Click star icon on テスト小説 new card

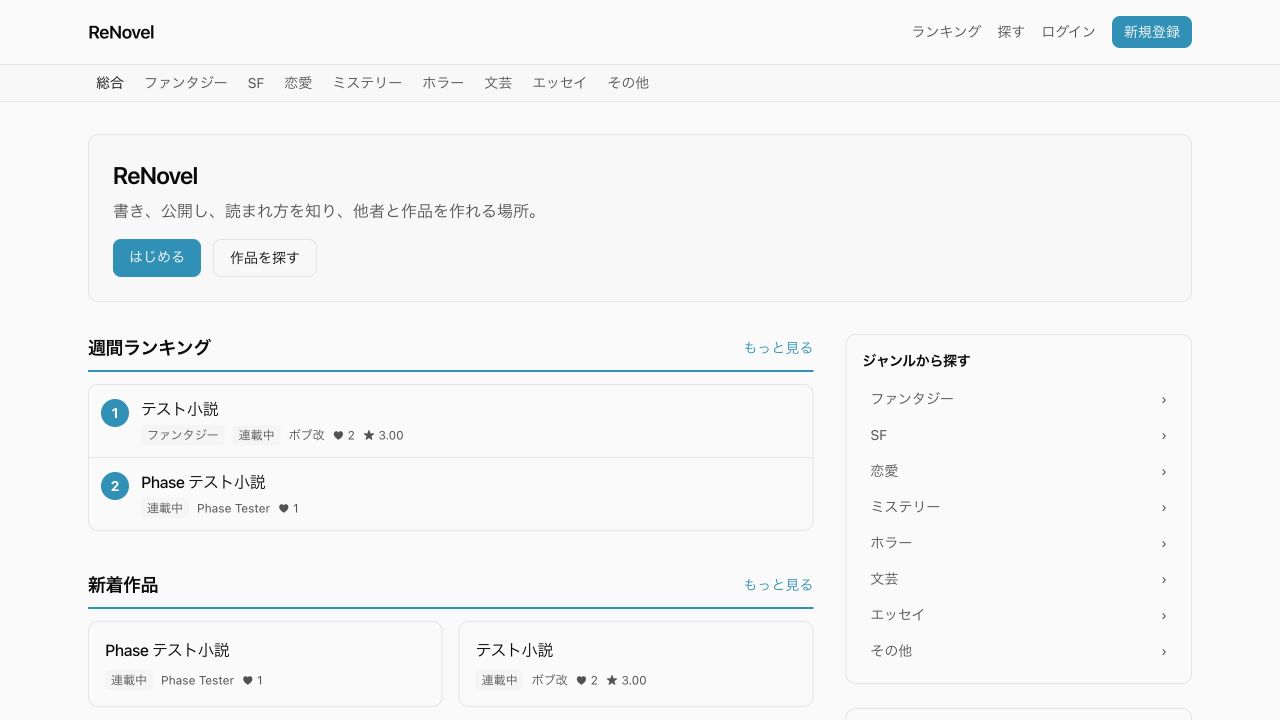612,681
